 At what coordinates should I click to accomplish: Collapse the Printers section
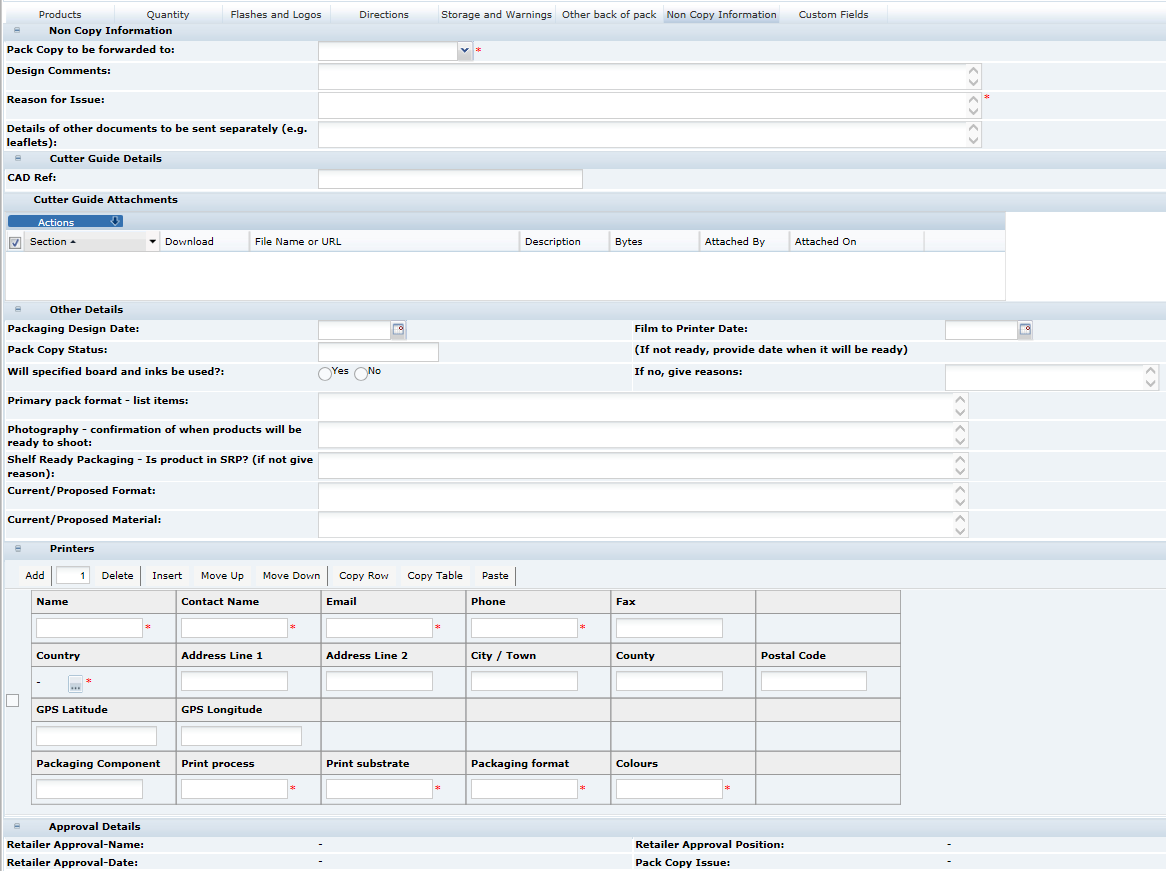16,549
